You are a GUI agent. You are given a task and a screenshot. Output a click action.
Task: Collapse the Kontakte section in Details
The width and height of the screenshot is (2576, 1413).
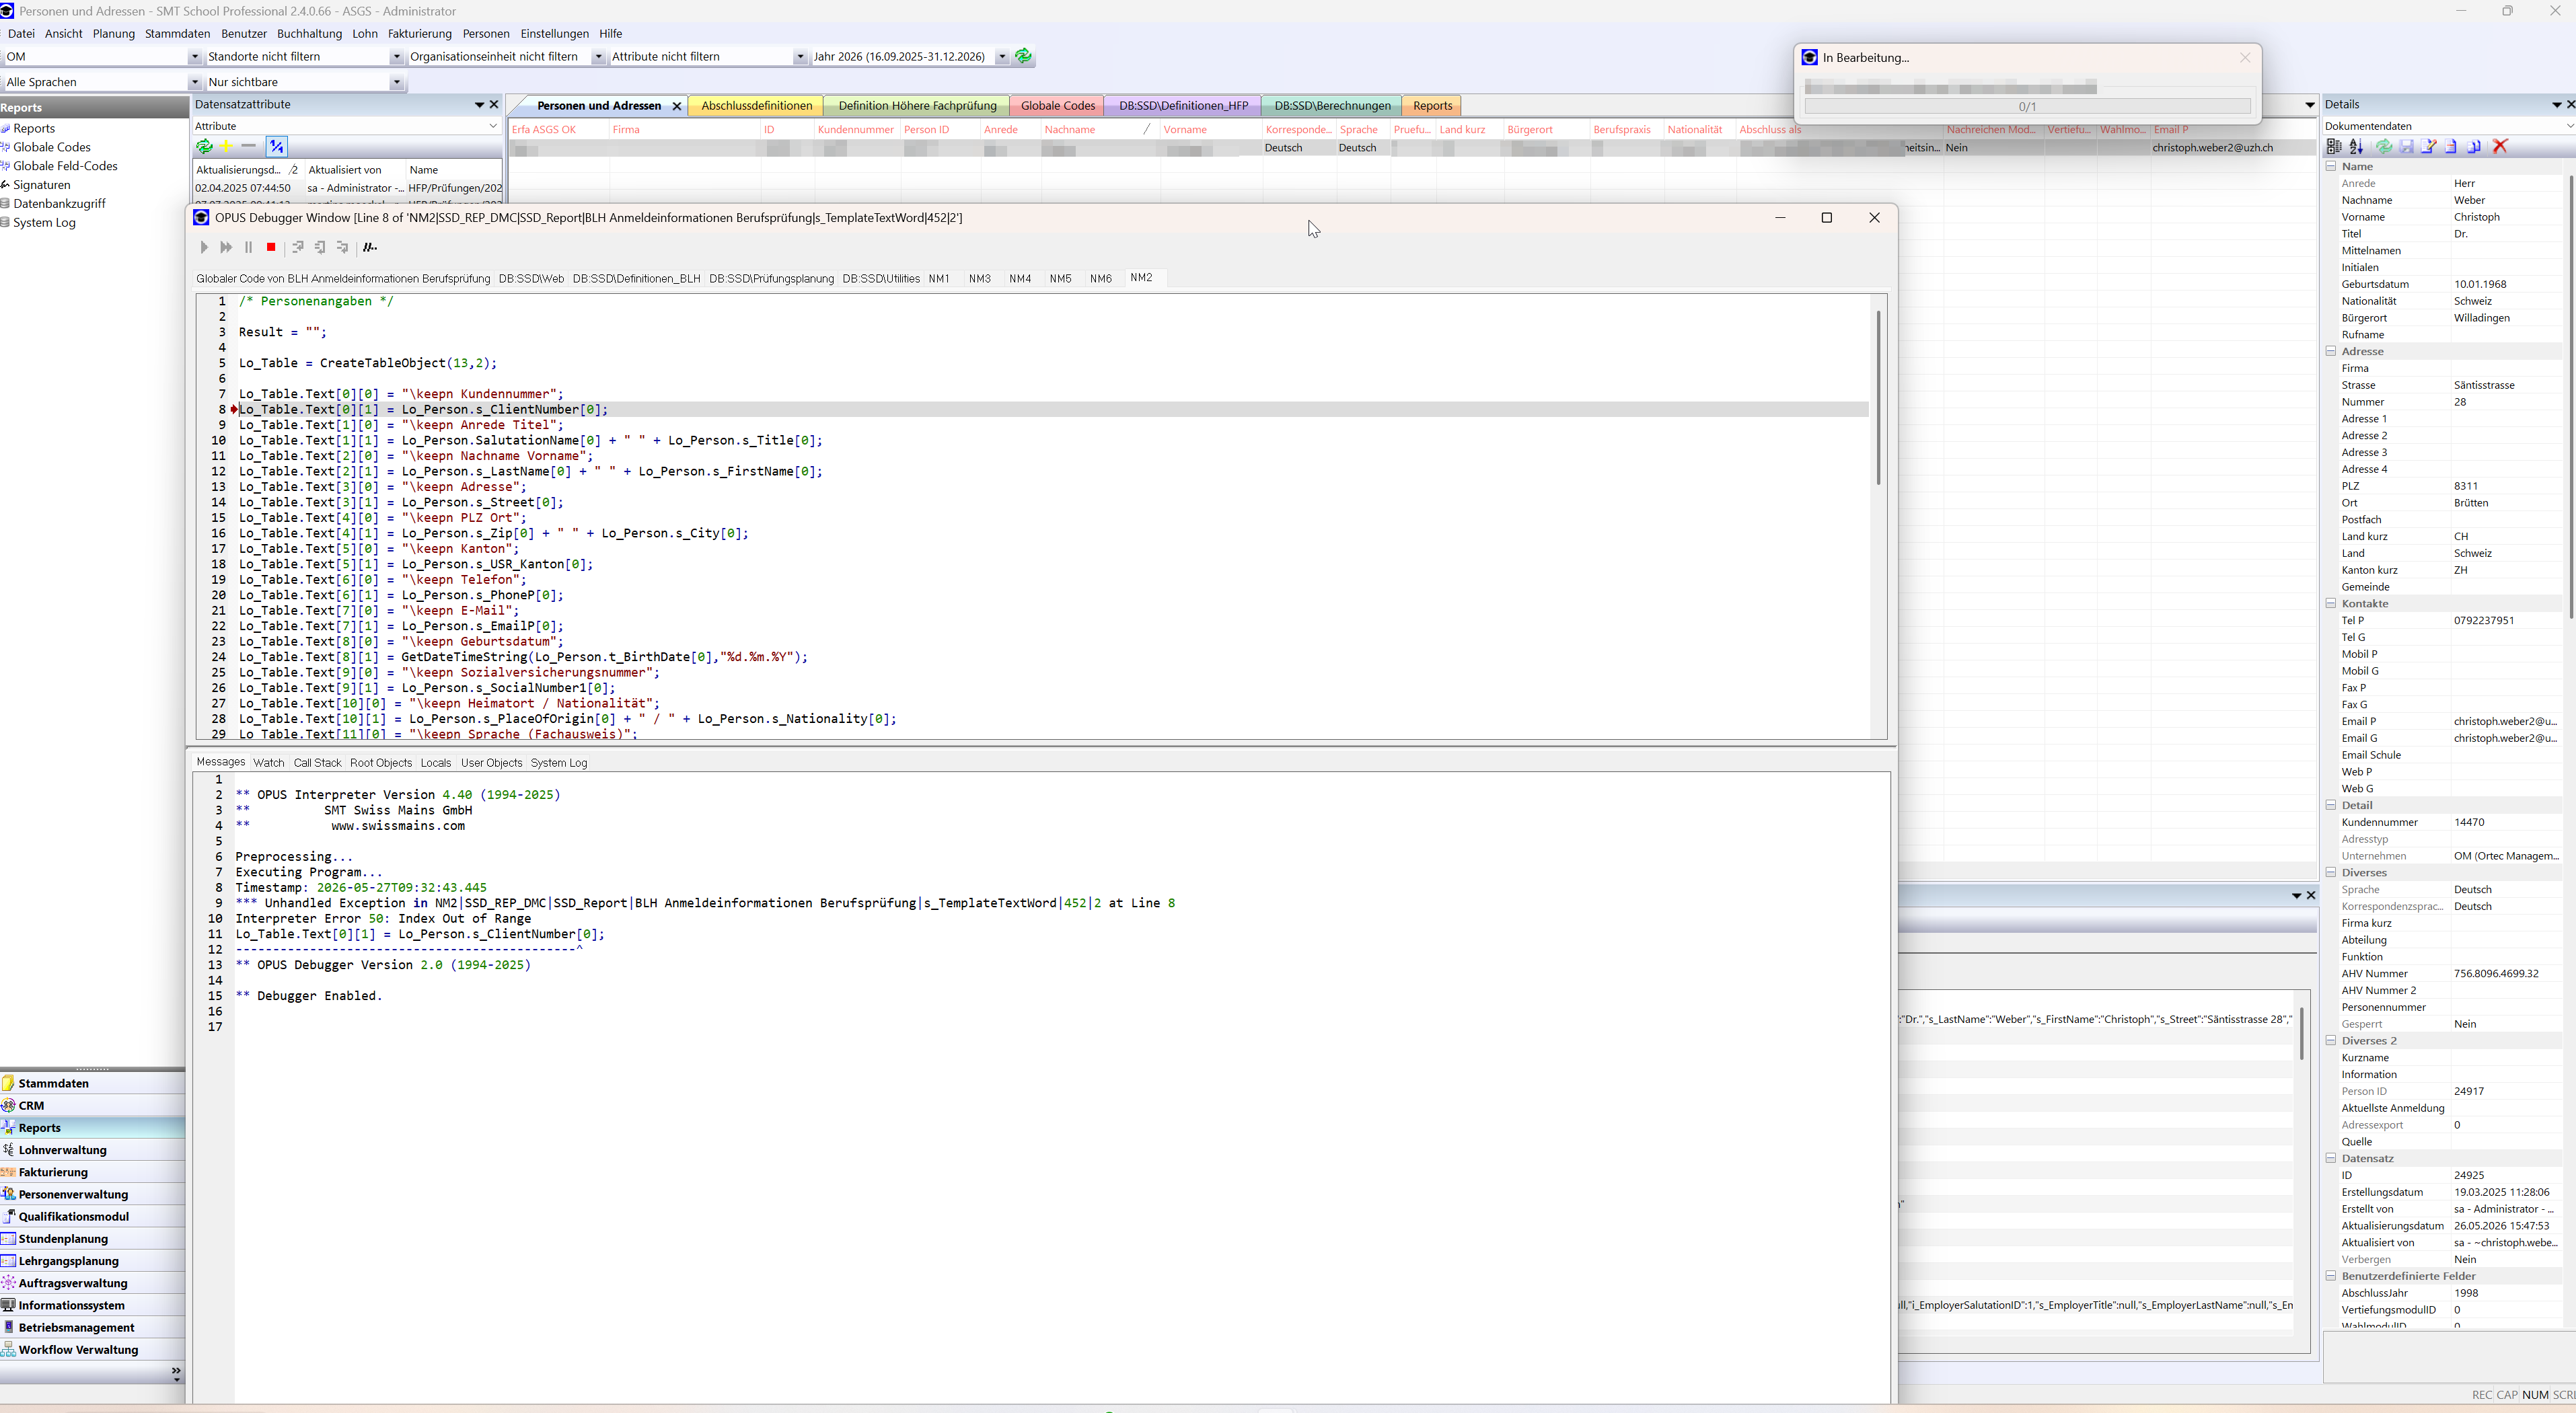point(2331,603)
